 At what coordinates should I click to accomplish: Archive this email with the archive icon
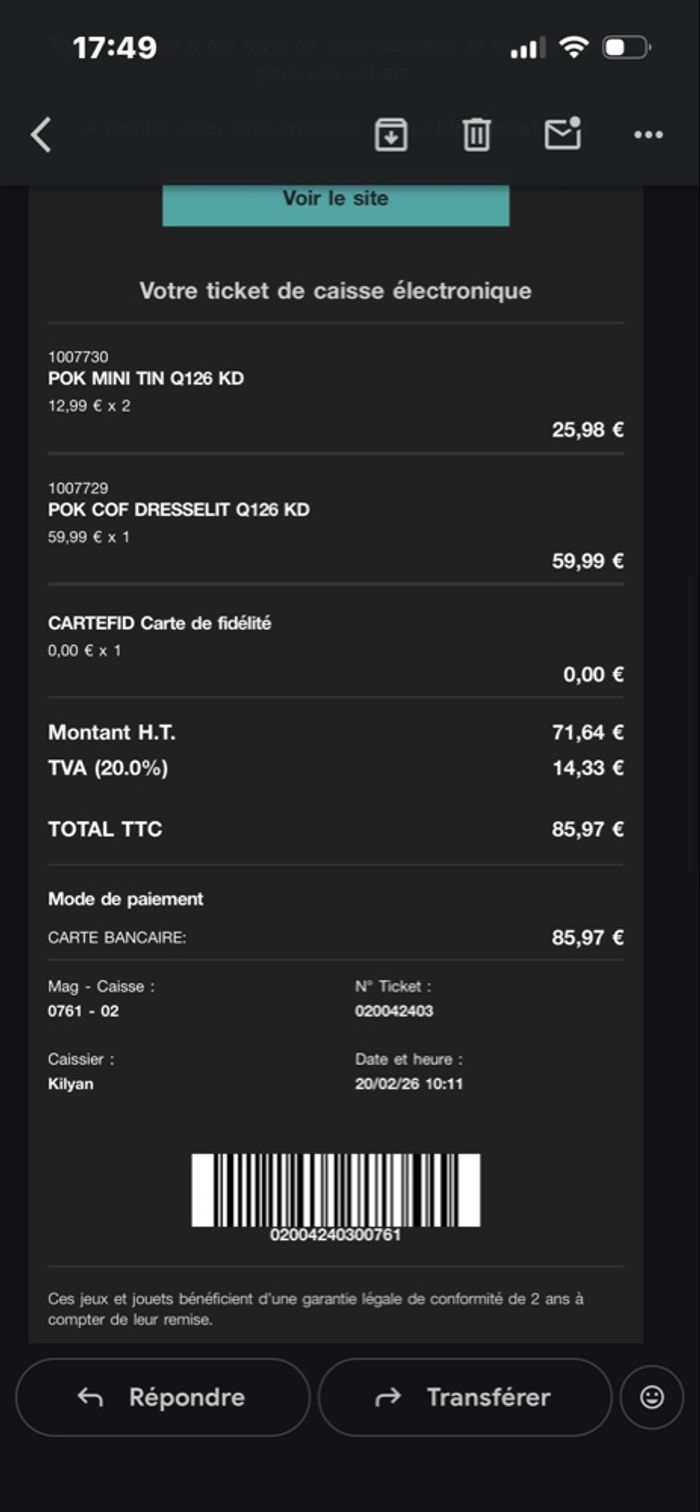pyautogui.click(x=391, y=134)
